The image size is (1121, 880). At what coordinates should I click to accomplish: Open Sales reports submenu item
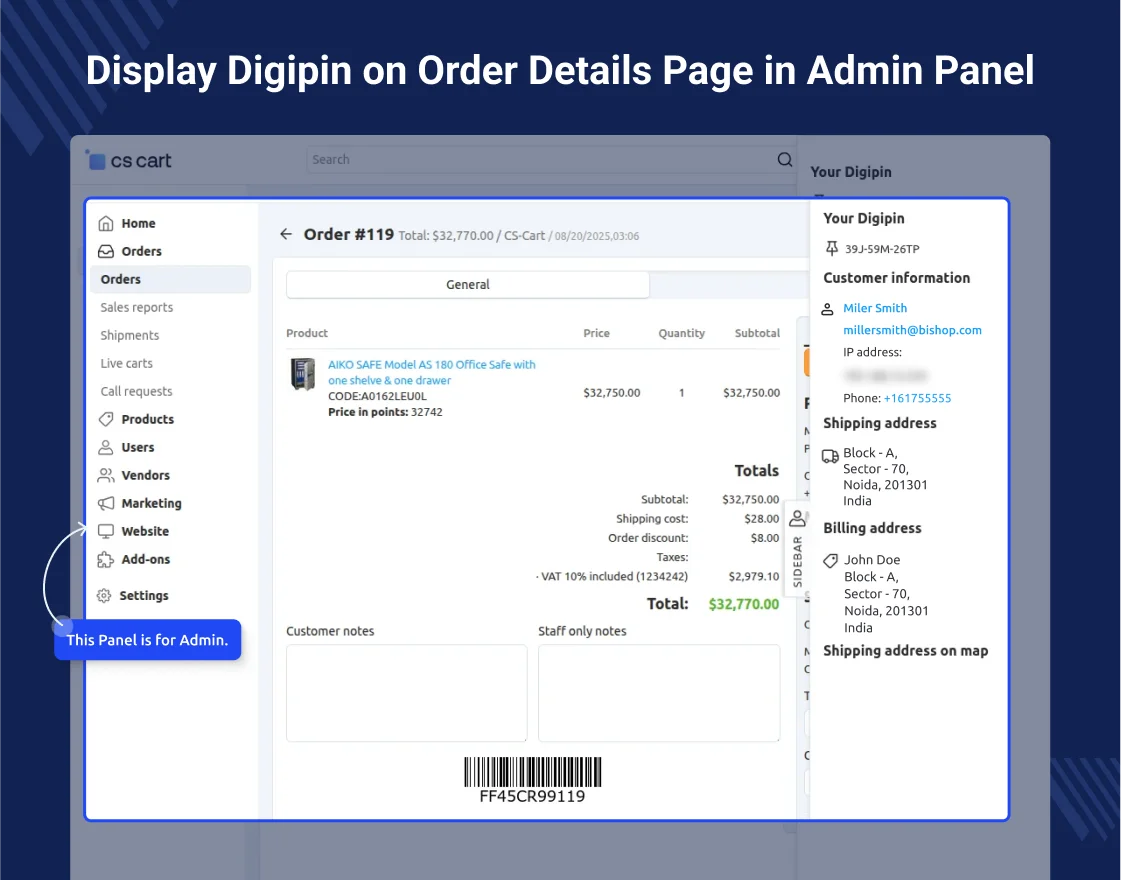pyautogui.click(x=137, y=307)
